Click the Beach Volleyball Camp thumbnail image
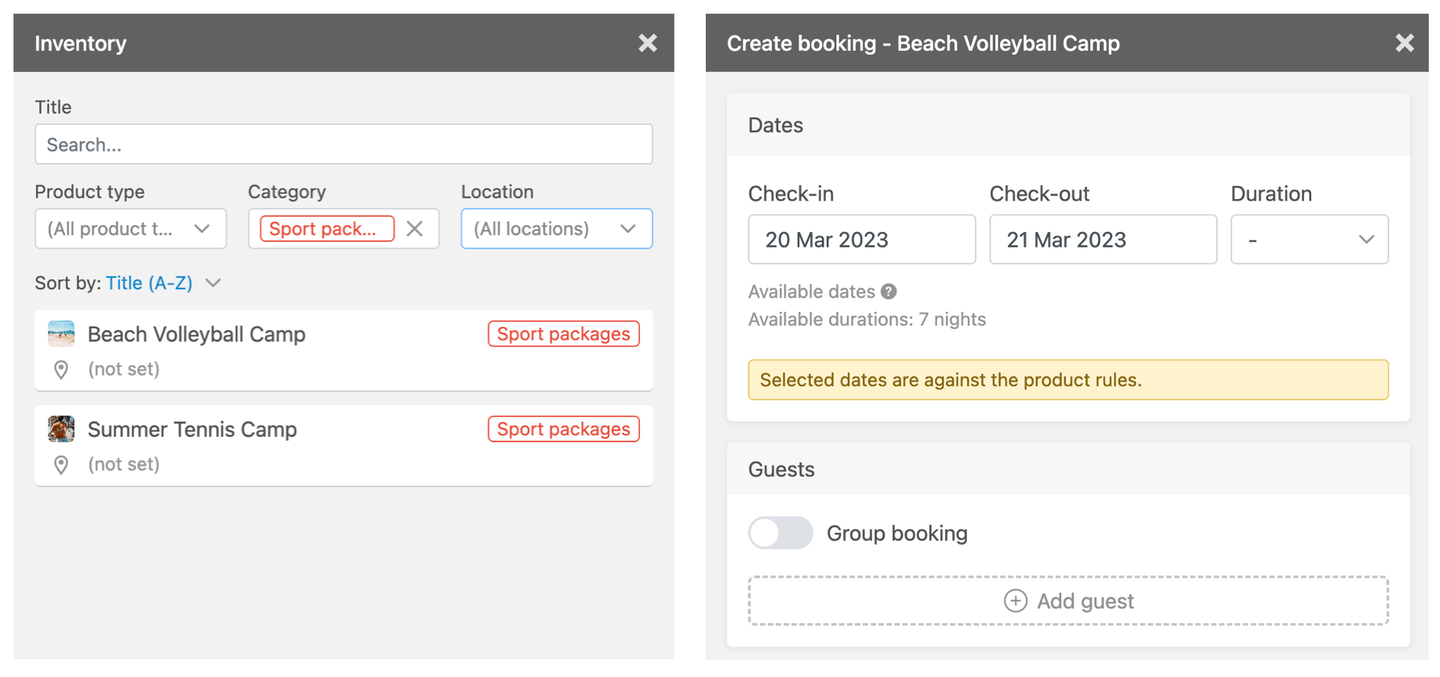 [x=61, y=334]
